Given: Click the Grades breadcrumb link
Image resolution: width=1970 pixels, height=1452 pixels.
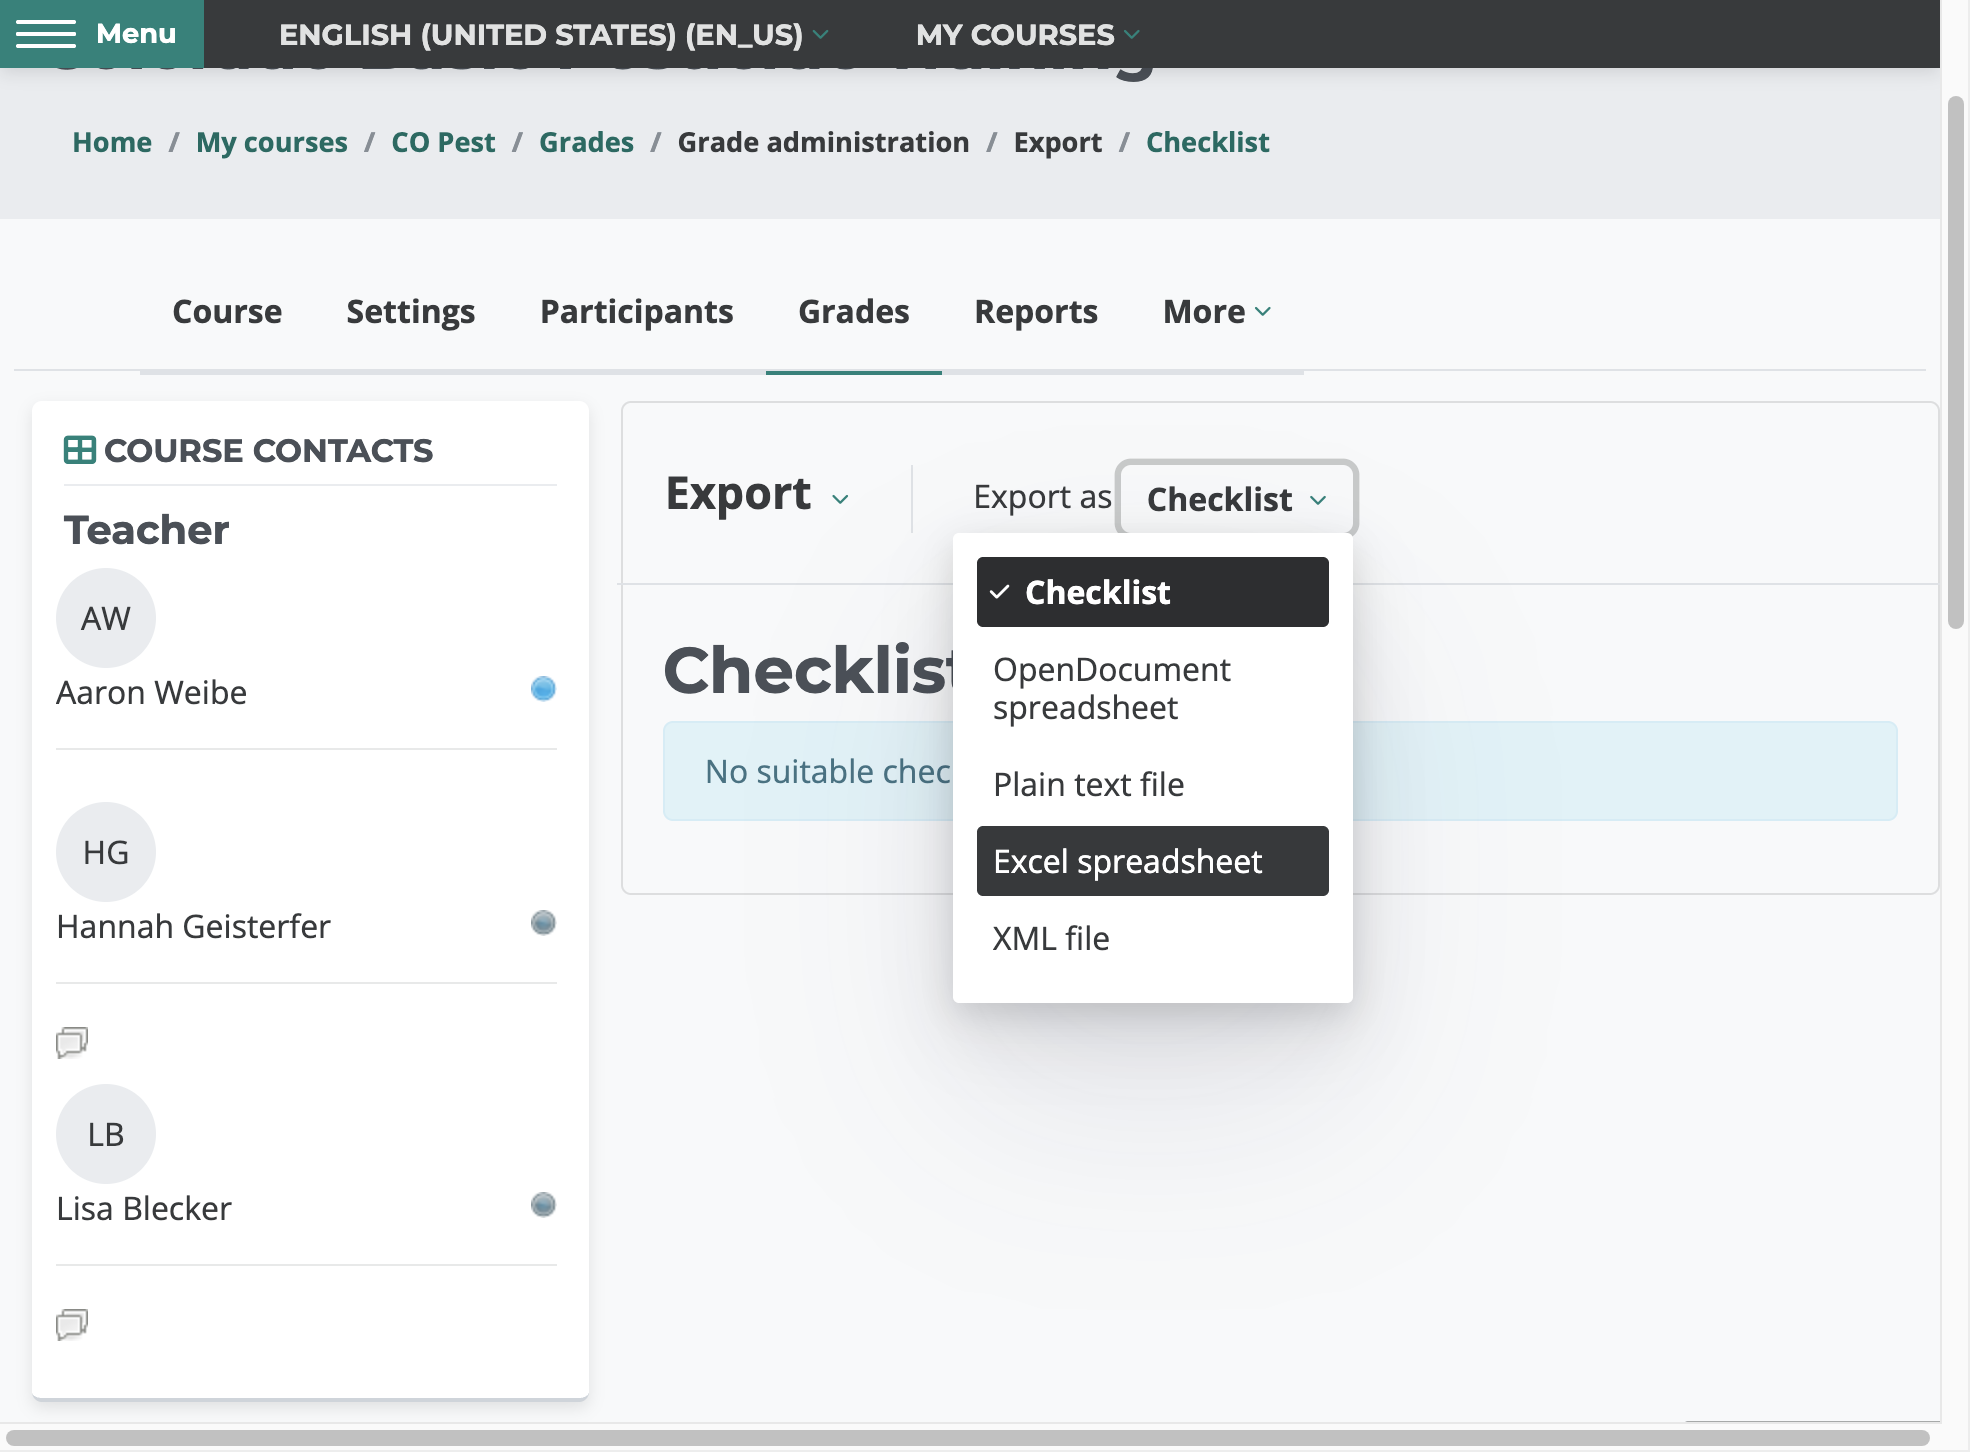Looking at the screenshot, I should pos(586,142).
